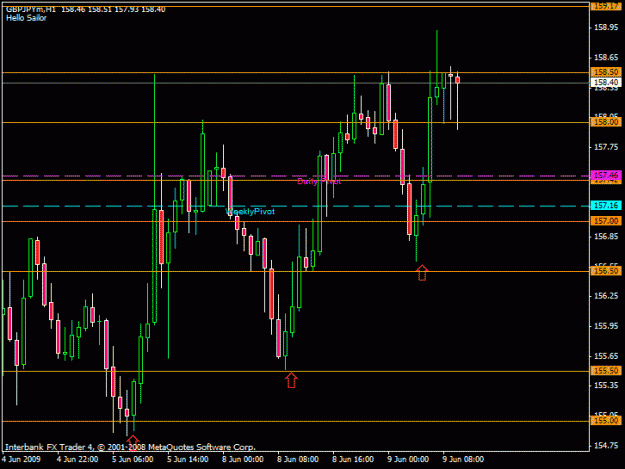625x469 pixels.
Task: Click the GBPJPYm,H1 chart title text
Action: [31, 9]
